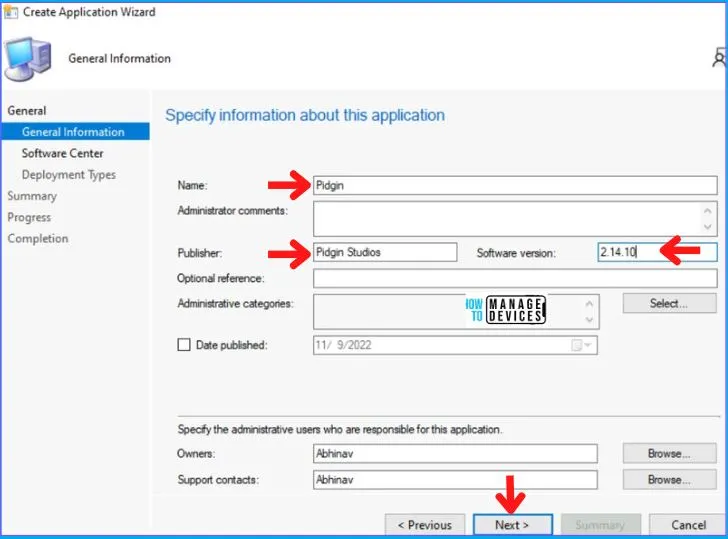728x539 pixels.
Task: Select General Information wizard step
Action: [75, 132]
